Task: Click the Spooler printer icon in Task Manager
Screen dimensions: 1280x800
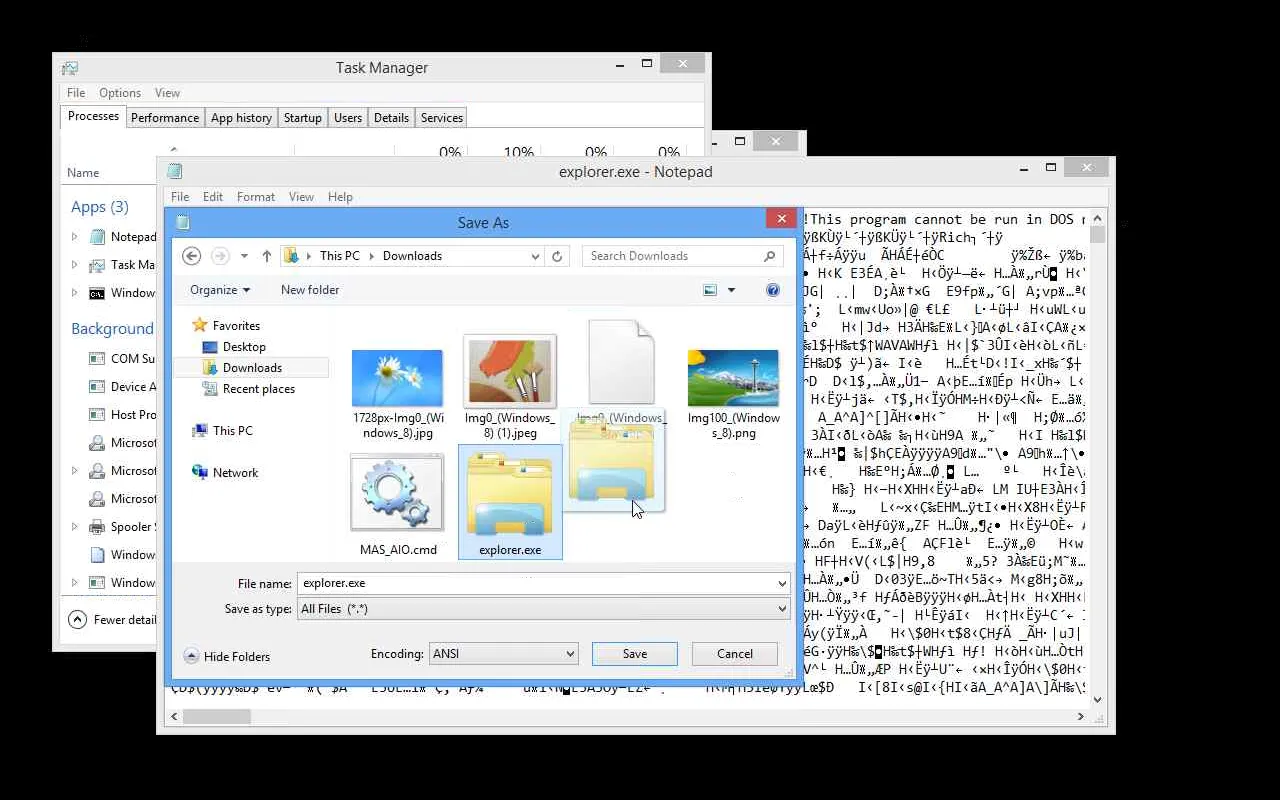Action: coord(97,527)
